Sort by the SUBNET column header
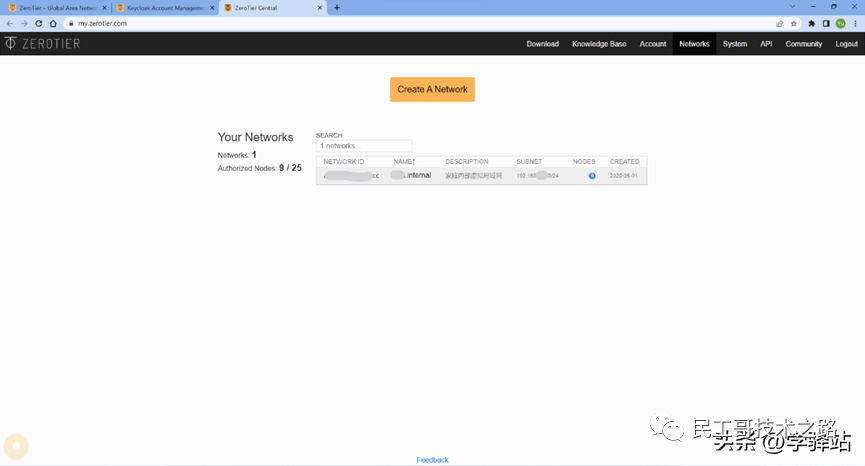 529,162
